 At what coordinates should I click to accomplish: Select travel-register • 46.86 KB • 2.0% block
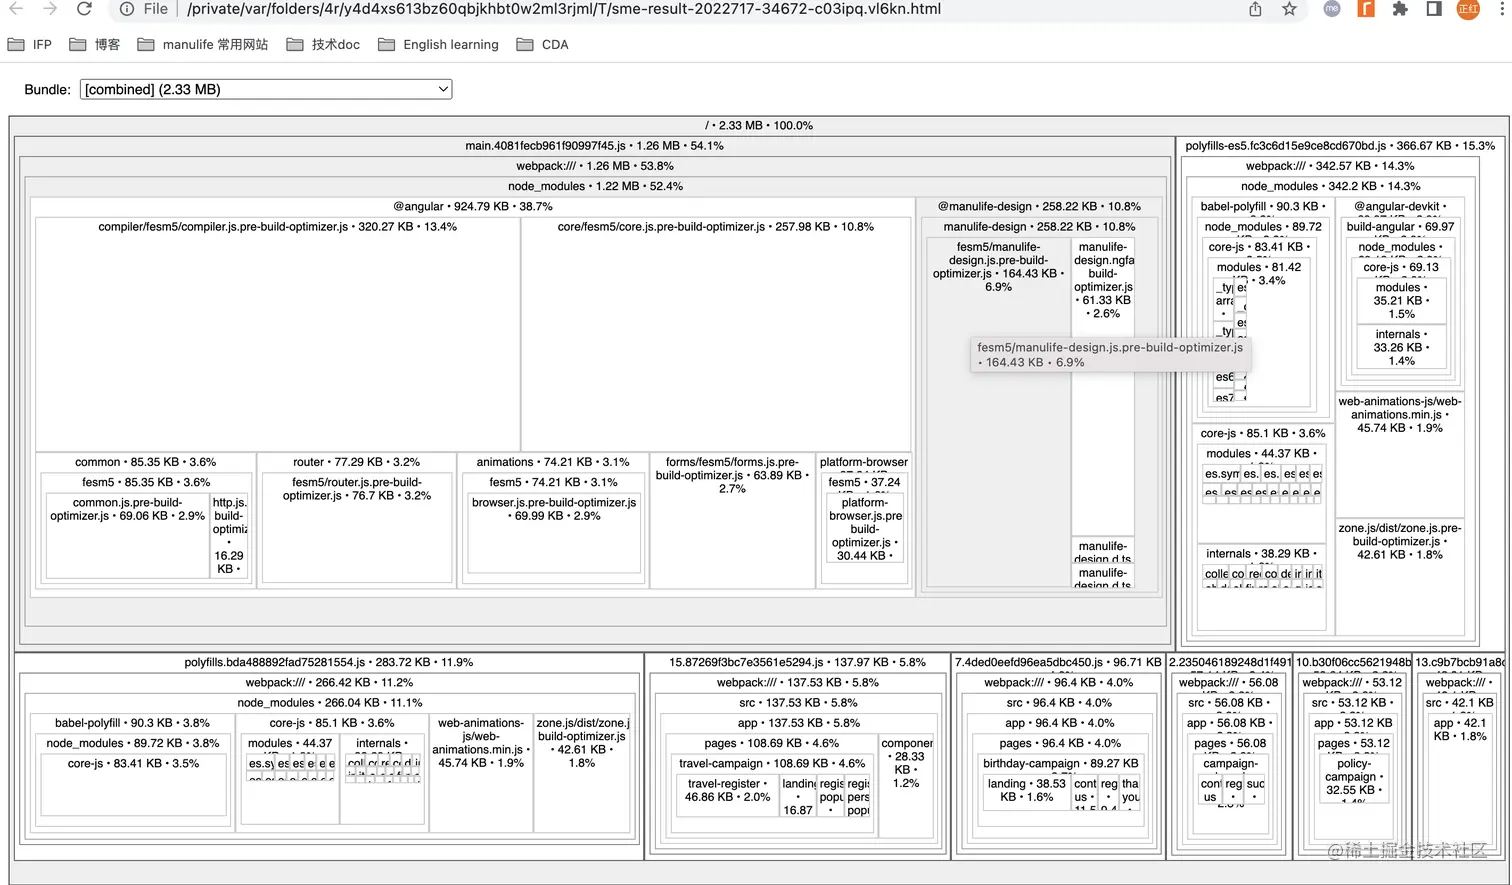coord(728,795)
